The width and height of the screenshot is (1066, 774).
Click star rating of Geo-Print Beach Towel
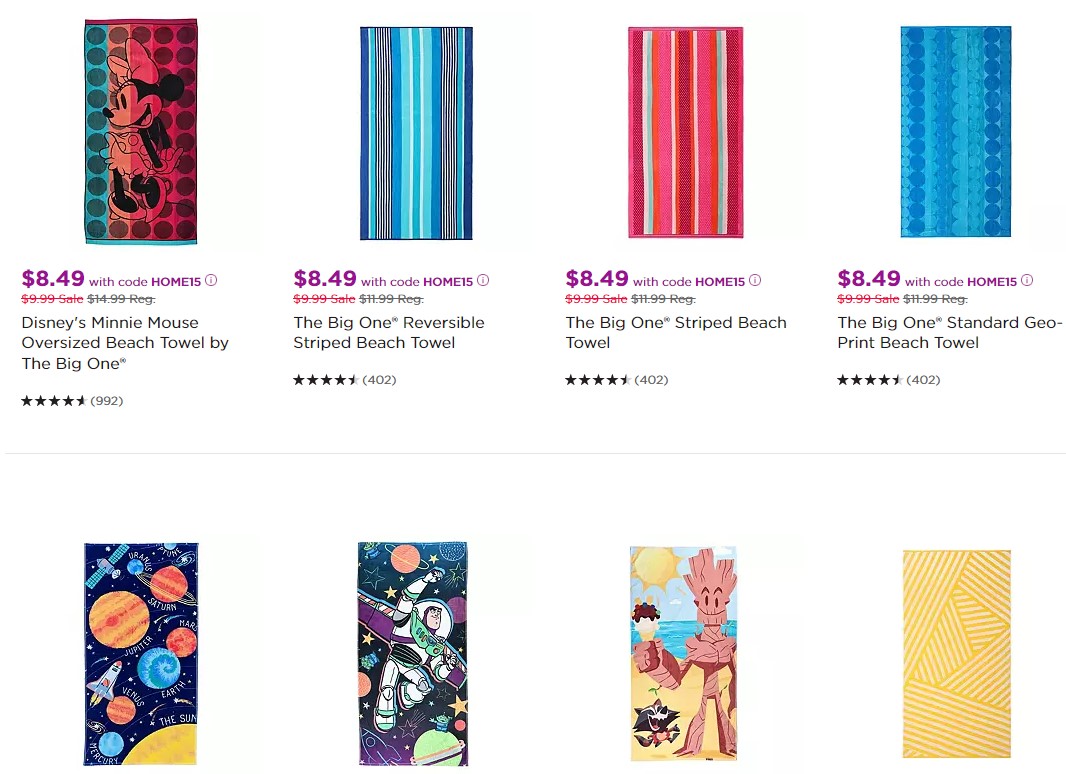870,380
